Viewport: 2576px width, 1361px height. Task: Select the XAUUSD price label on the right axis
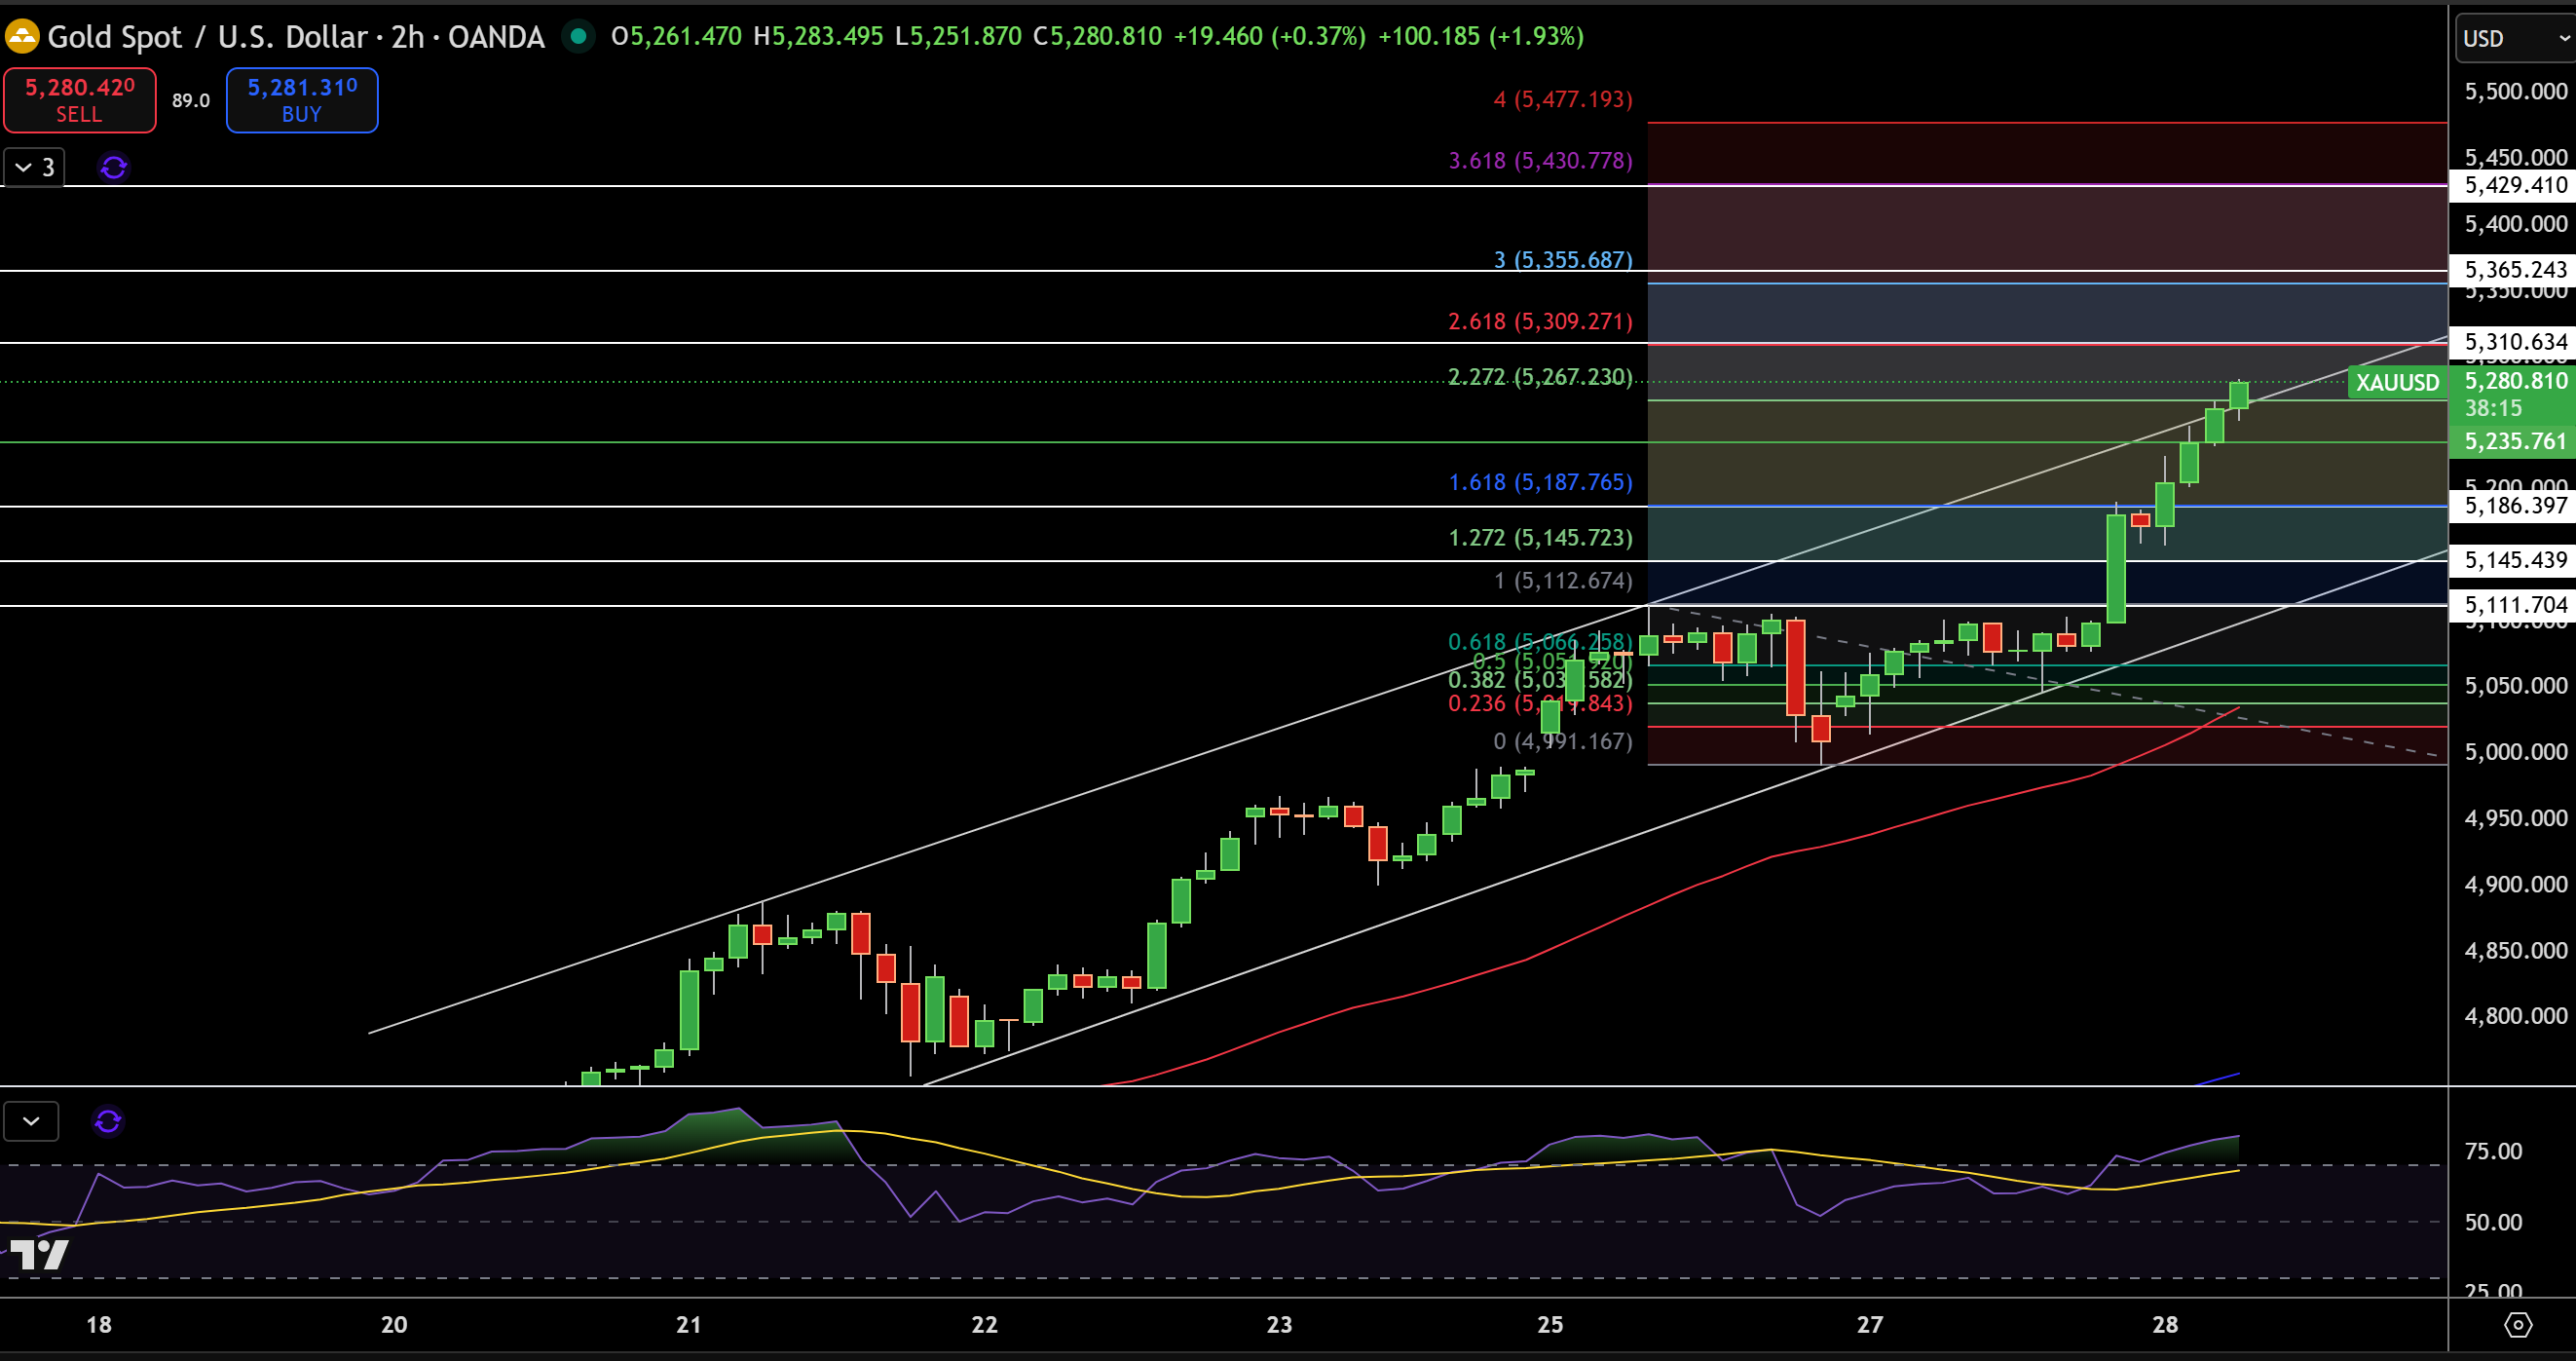click(x=2397, y=382)
